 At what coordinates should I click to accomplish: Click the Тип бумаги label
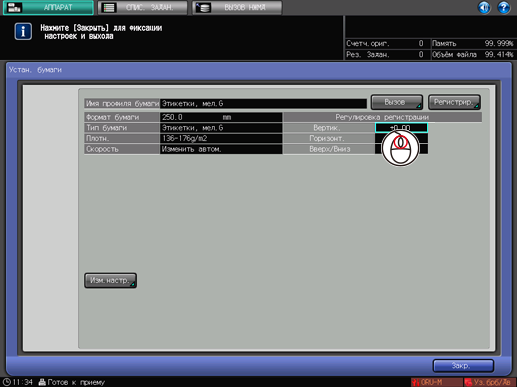click(x=122, y=128)
